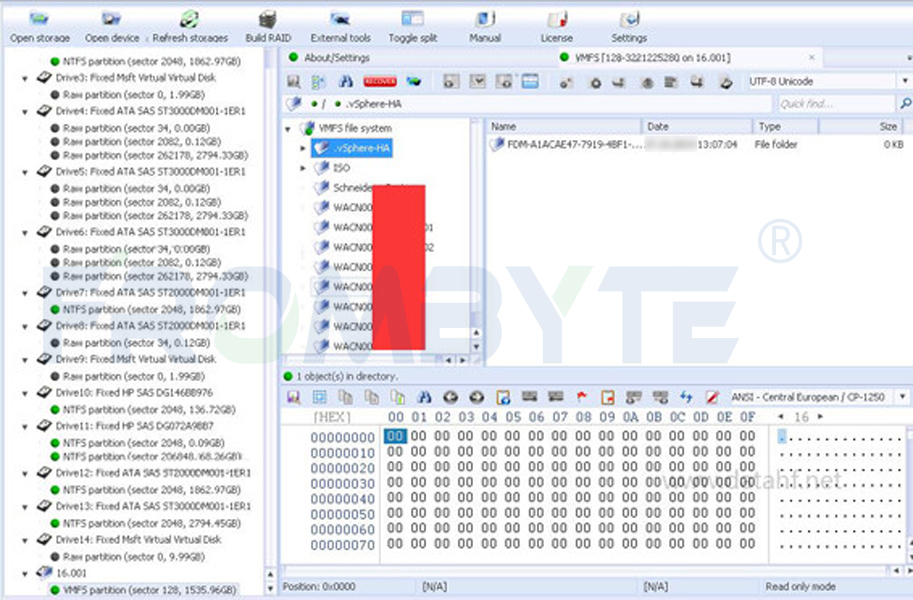Click the save icon in the hex viewer toolbar

coord(293,397)
